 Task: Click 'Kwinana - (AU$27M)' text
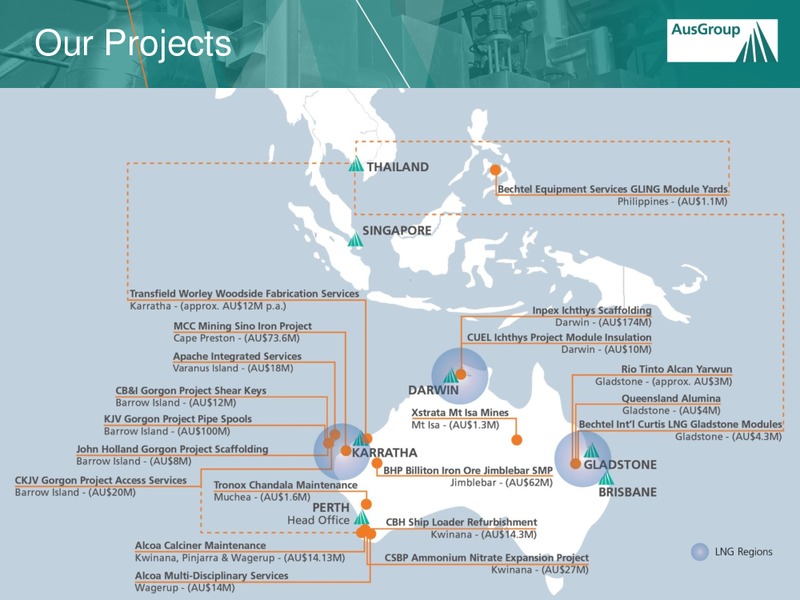[540, 570]
